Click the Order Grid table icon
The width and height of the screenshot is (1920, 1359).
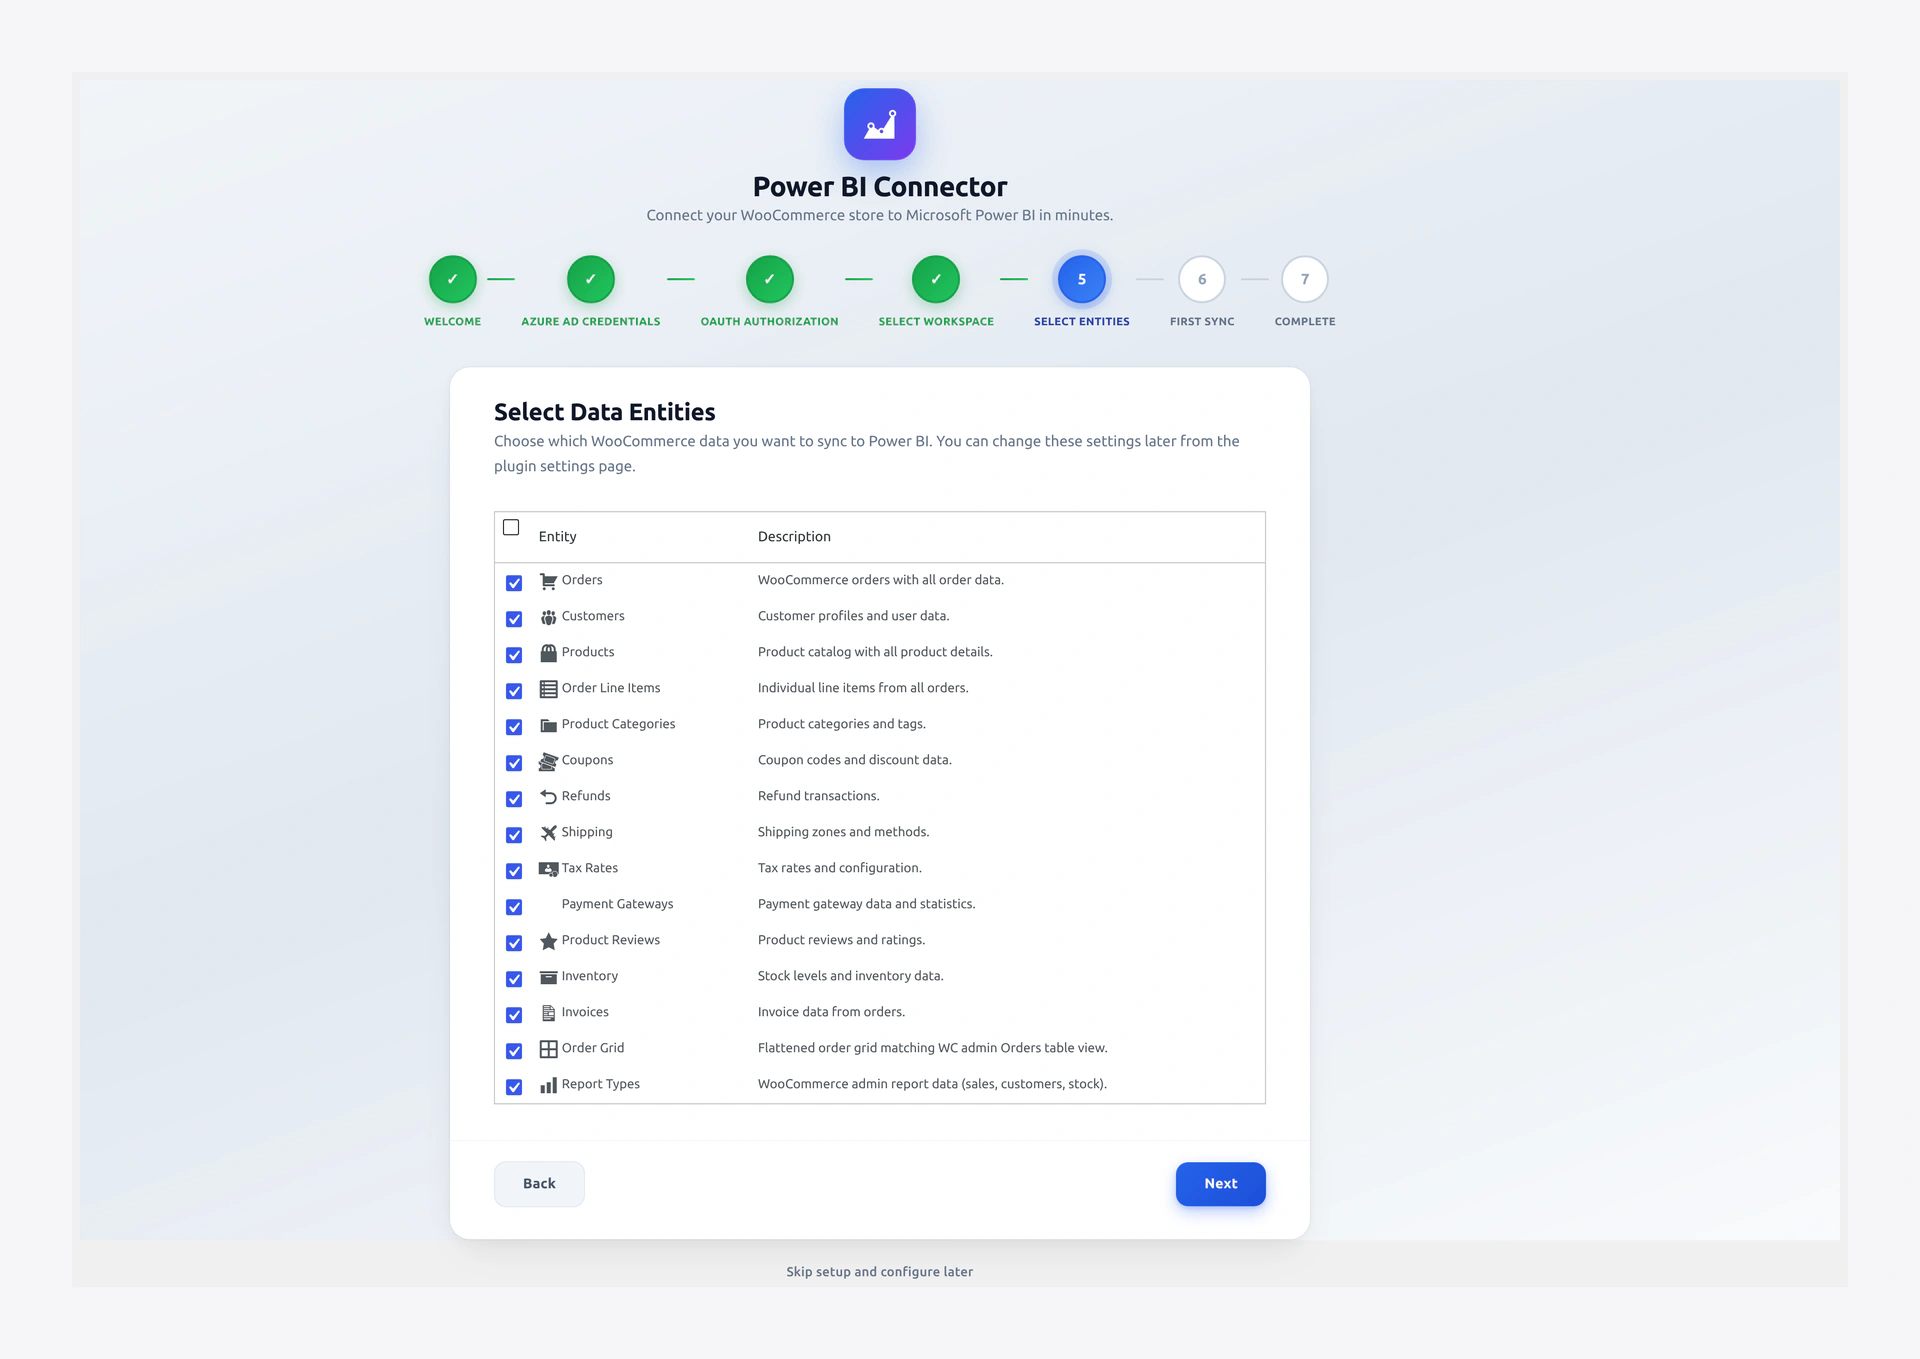point(548,1049)
